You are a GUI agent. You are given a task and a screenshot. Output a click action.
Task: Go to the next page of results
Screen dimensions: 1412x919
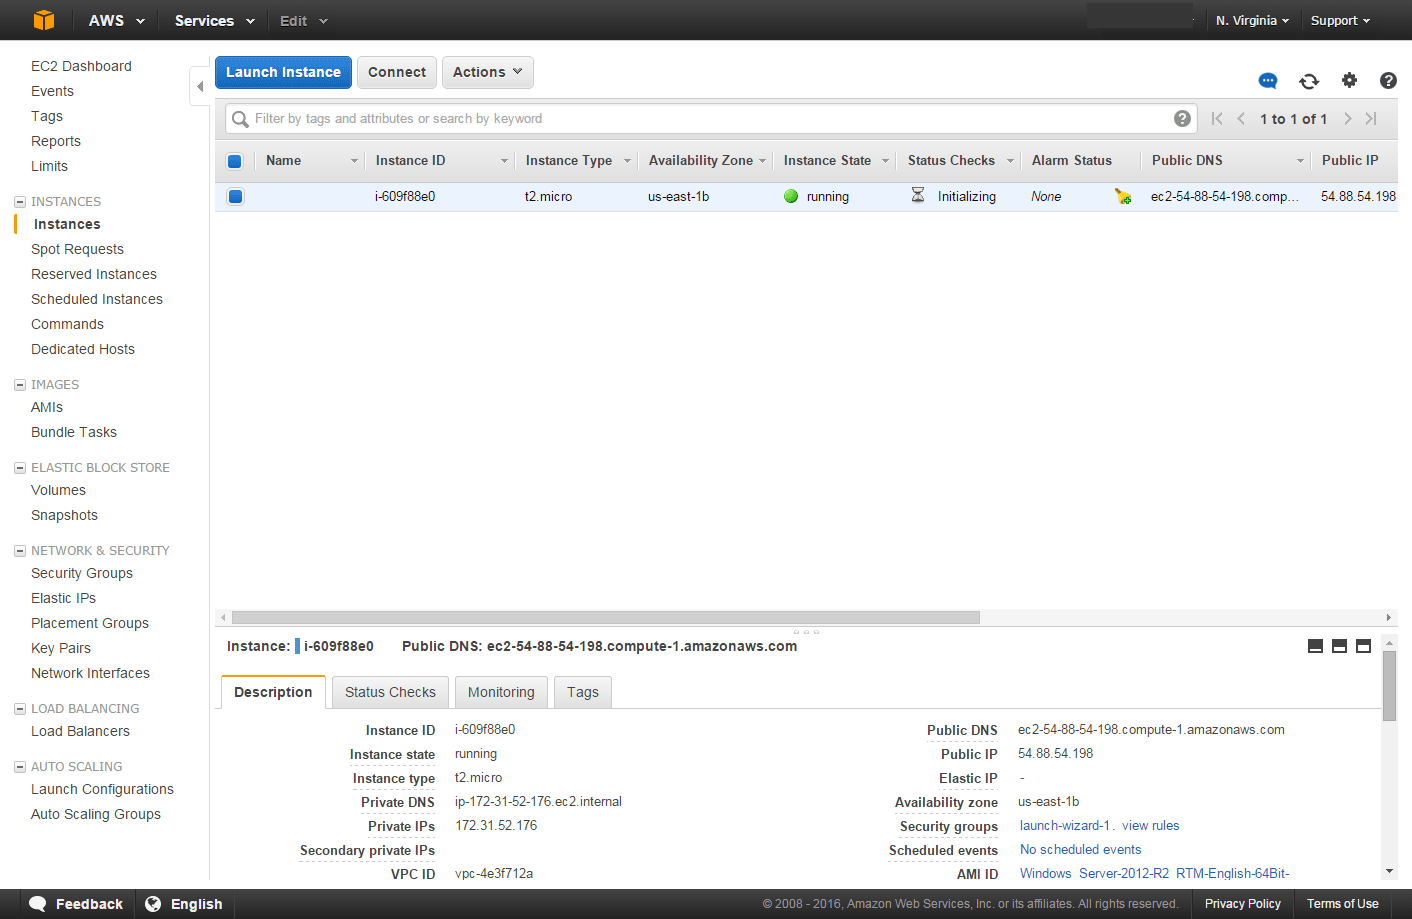[x=1348, y=119]
